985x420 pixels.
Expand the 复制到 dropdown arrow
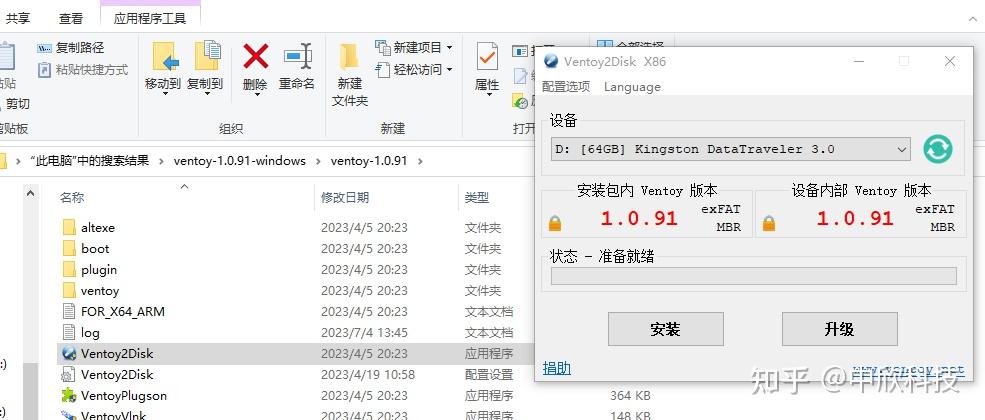(x=207, y=94)
